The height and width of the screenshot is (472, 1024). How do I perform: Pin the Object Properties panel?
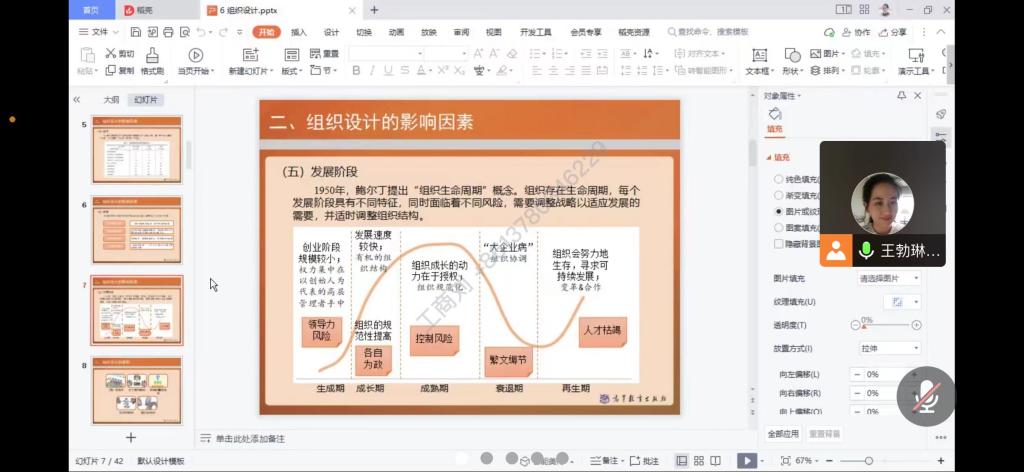(901, 96)
